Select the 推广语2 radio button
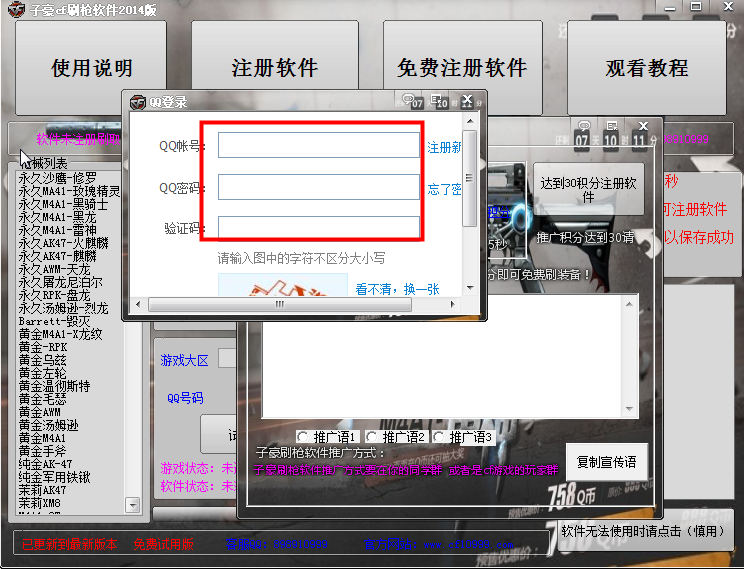Screen dimensions: 744x569 [x=371, y=437]
